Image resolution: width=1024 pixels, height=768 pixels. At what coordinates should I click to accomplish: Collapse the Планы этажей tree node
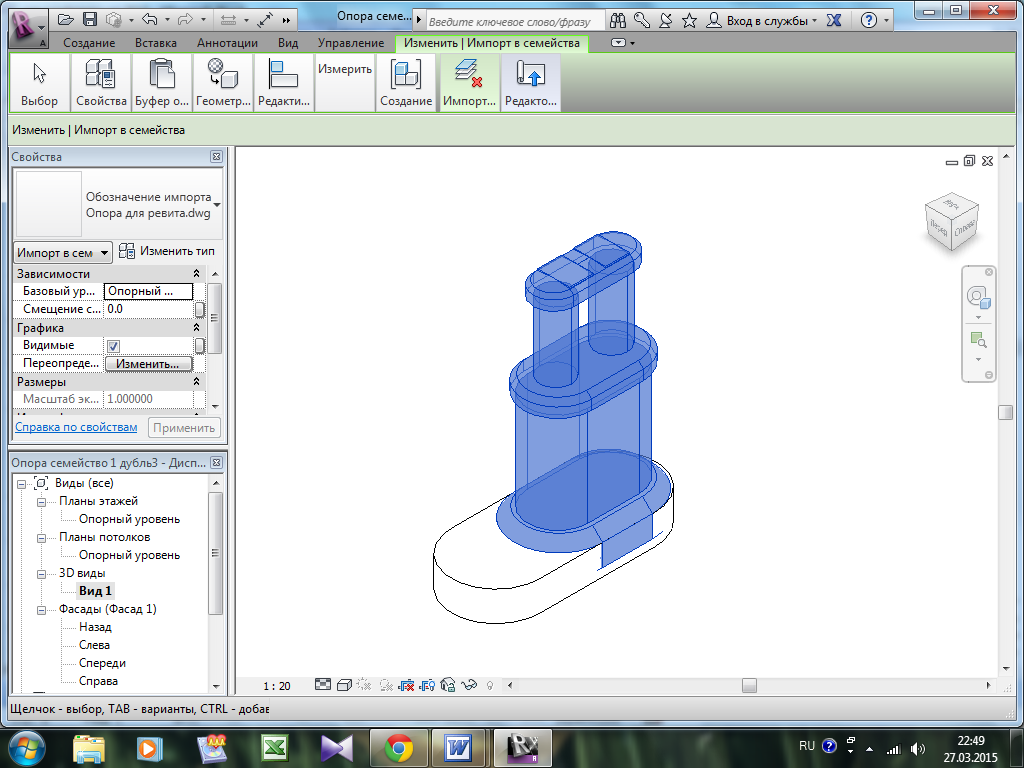(42, 501)
